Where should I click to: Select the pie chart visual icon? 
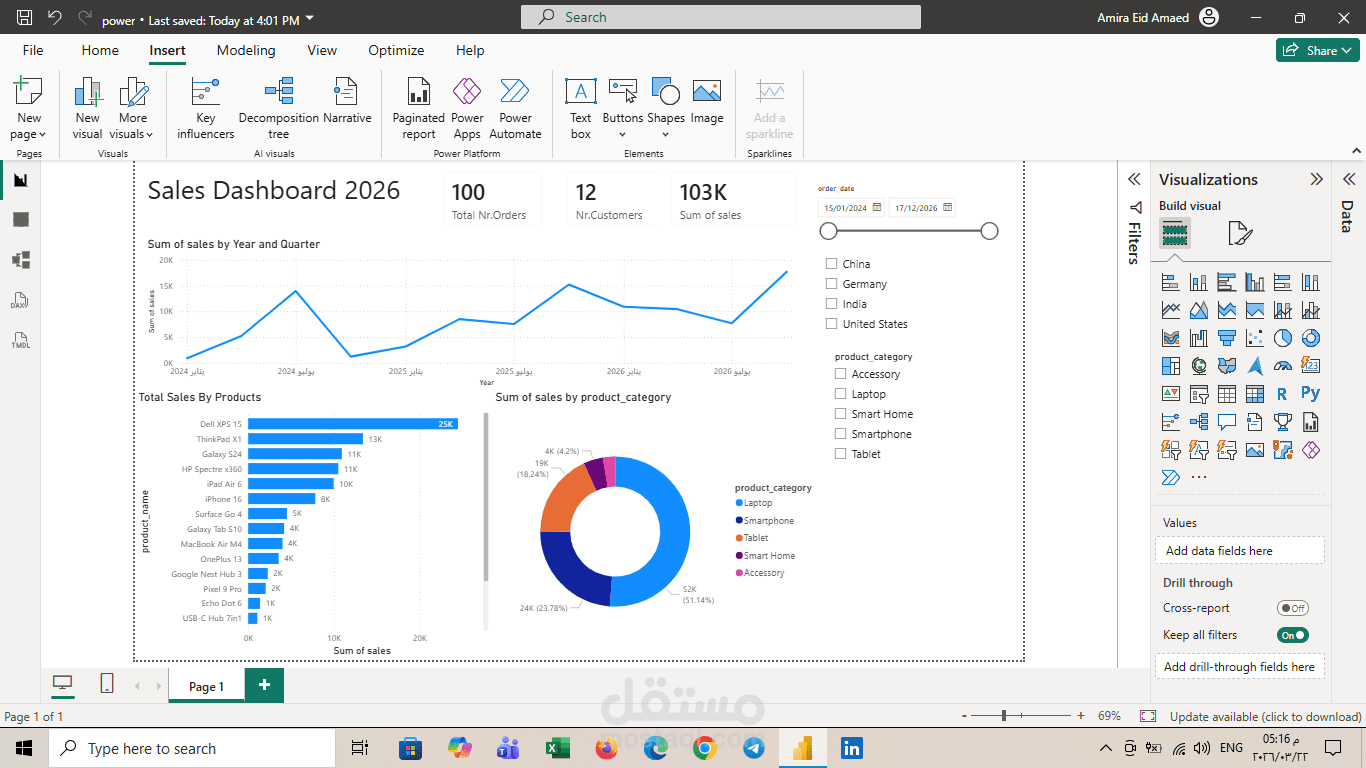pos(1283,338)
